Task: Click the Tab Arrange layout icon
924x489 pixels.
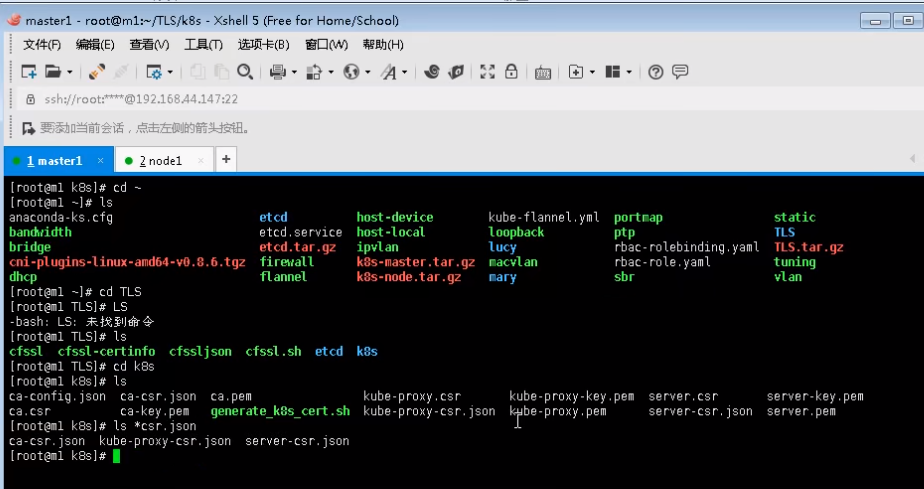Action: [x=613, y=72]
